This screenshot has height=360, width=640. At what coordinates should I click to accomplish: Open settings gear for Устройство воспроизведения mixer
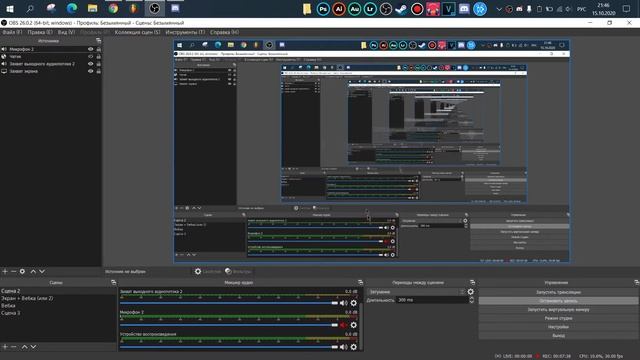(x=353, y=347)
